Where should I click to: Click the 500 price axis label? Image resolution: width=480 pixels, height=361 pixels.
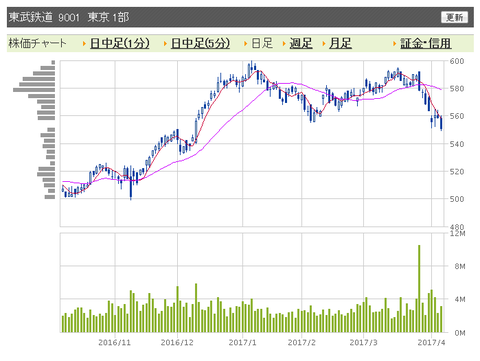(x=457, y=199)
